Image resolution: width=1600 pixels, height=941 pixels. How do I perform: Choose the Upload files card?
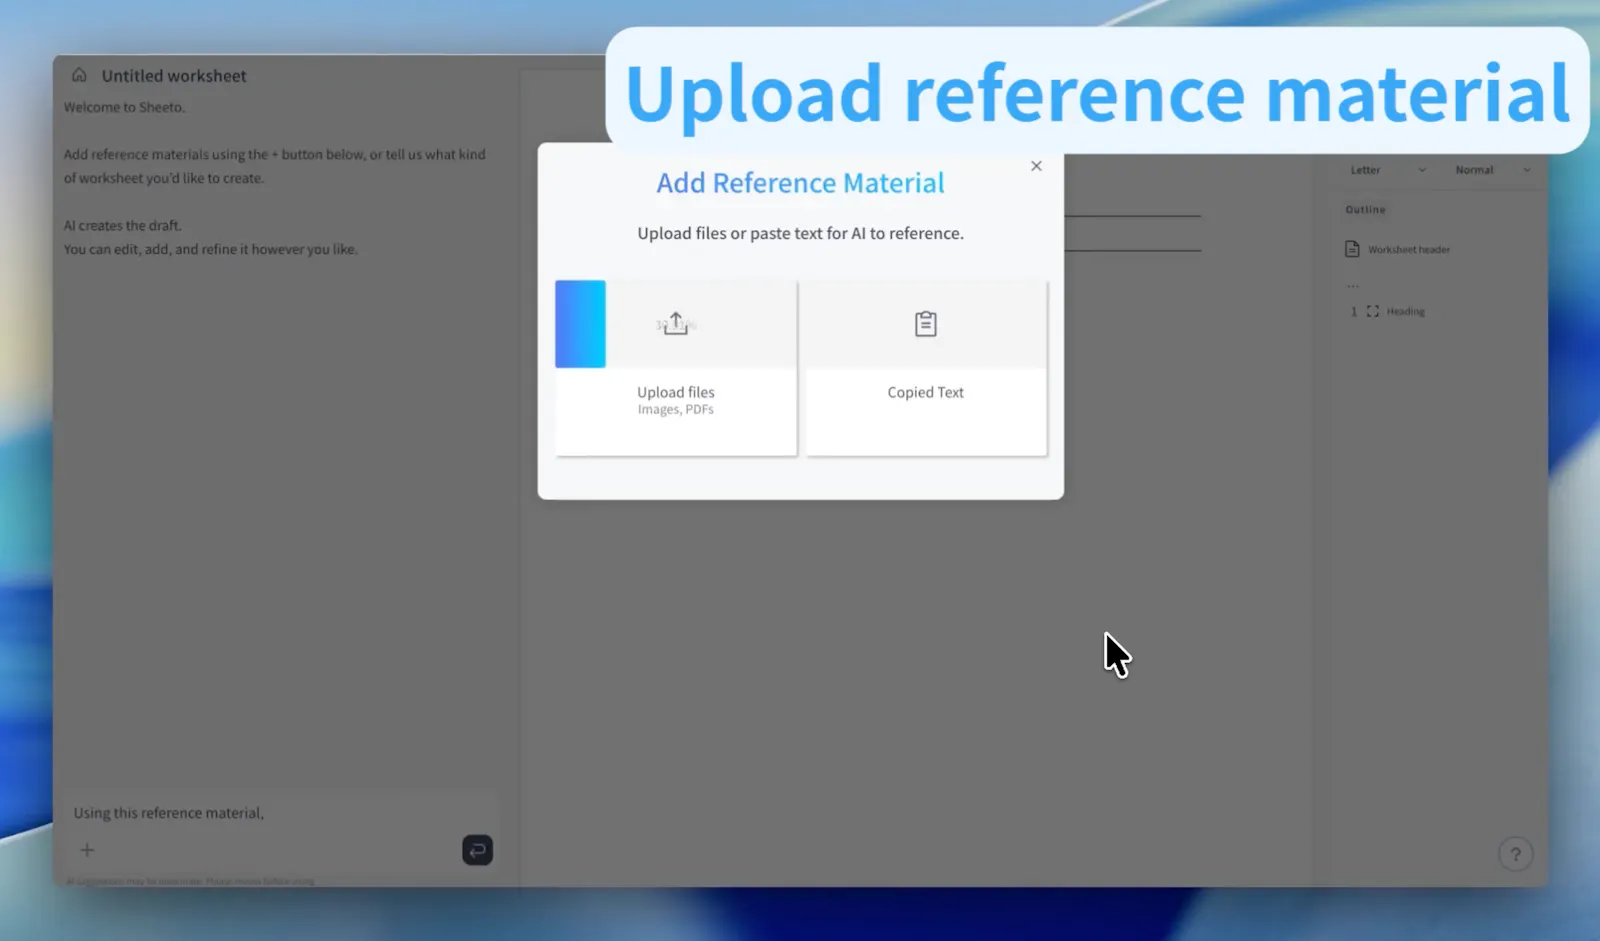pos(676,368)
